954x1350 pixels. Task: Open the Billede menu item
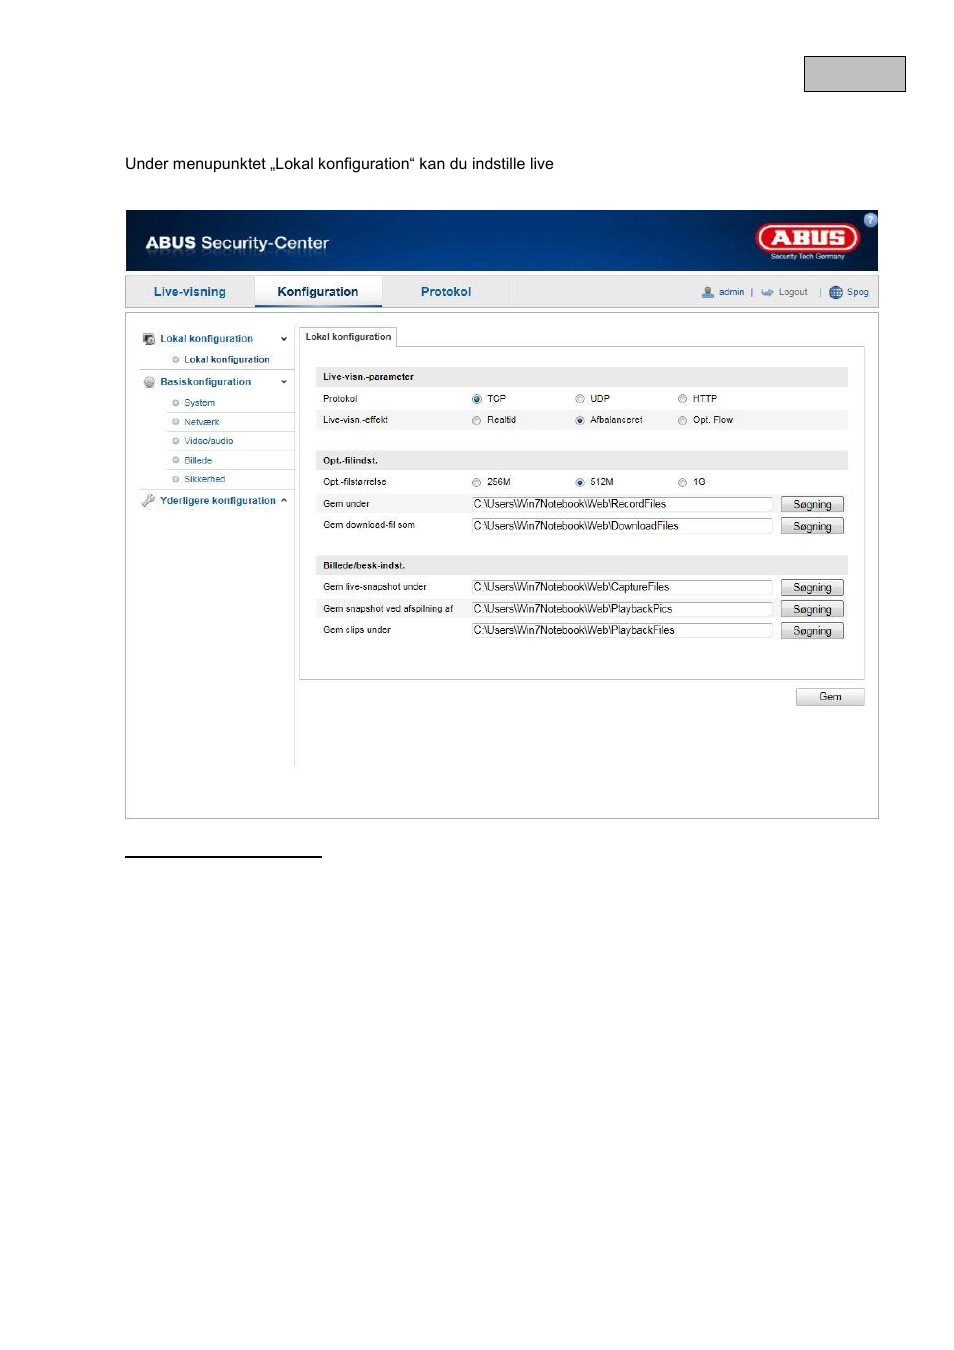pos(198,461)
